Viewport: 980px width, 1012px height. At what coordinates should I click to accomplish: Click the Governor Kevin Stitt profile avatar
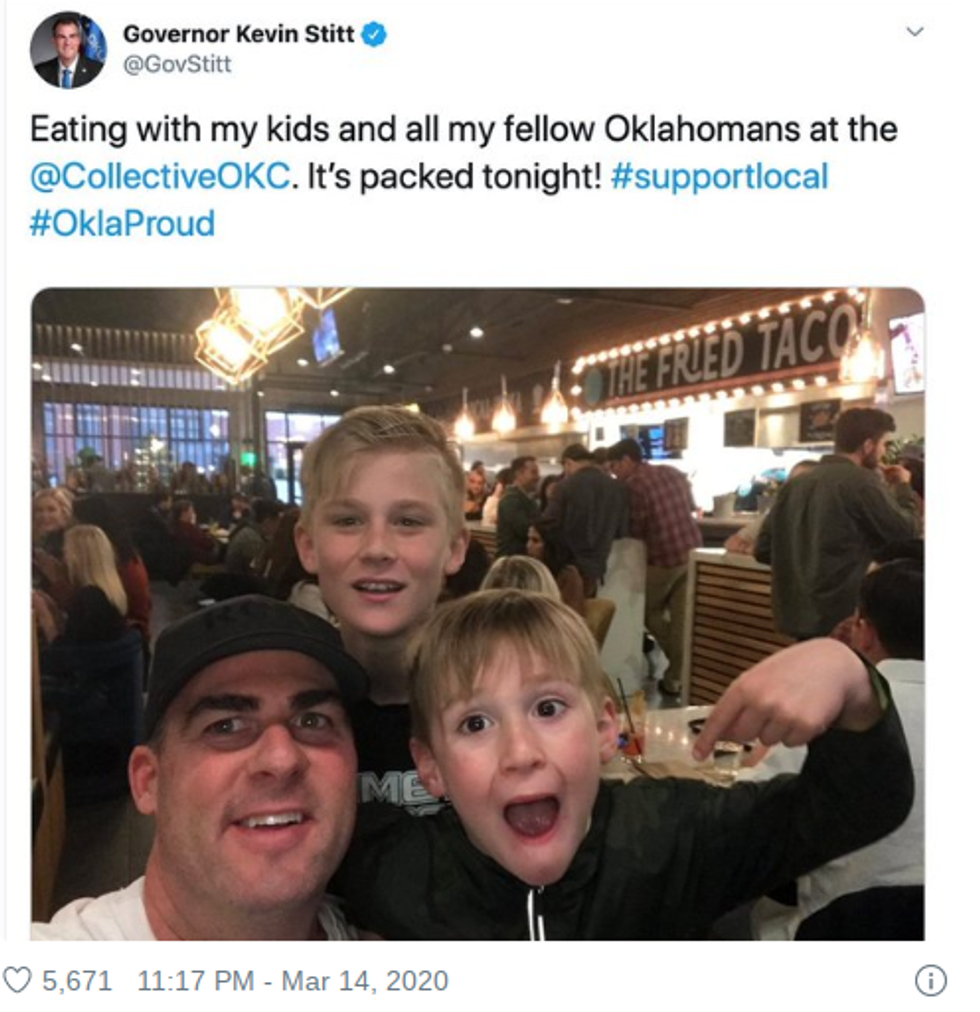67,50
